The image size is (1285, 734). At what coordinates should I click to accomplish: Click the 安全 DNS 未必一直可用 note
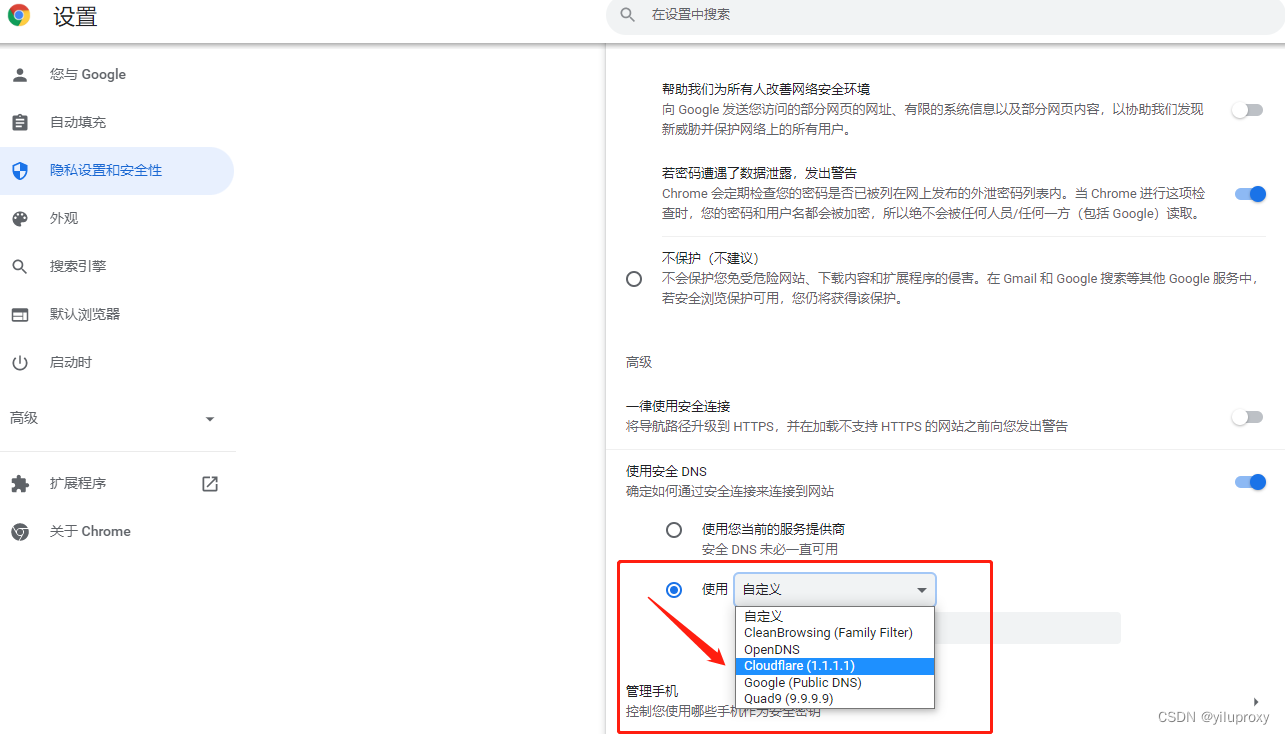pos(770,549)
